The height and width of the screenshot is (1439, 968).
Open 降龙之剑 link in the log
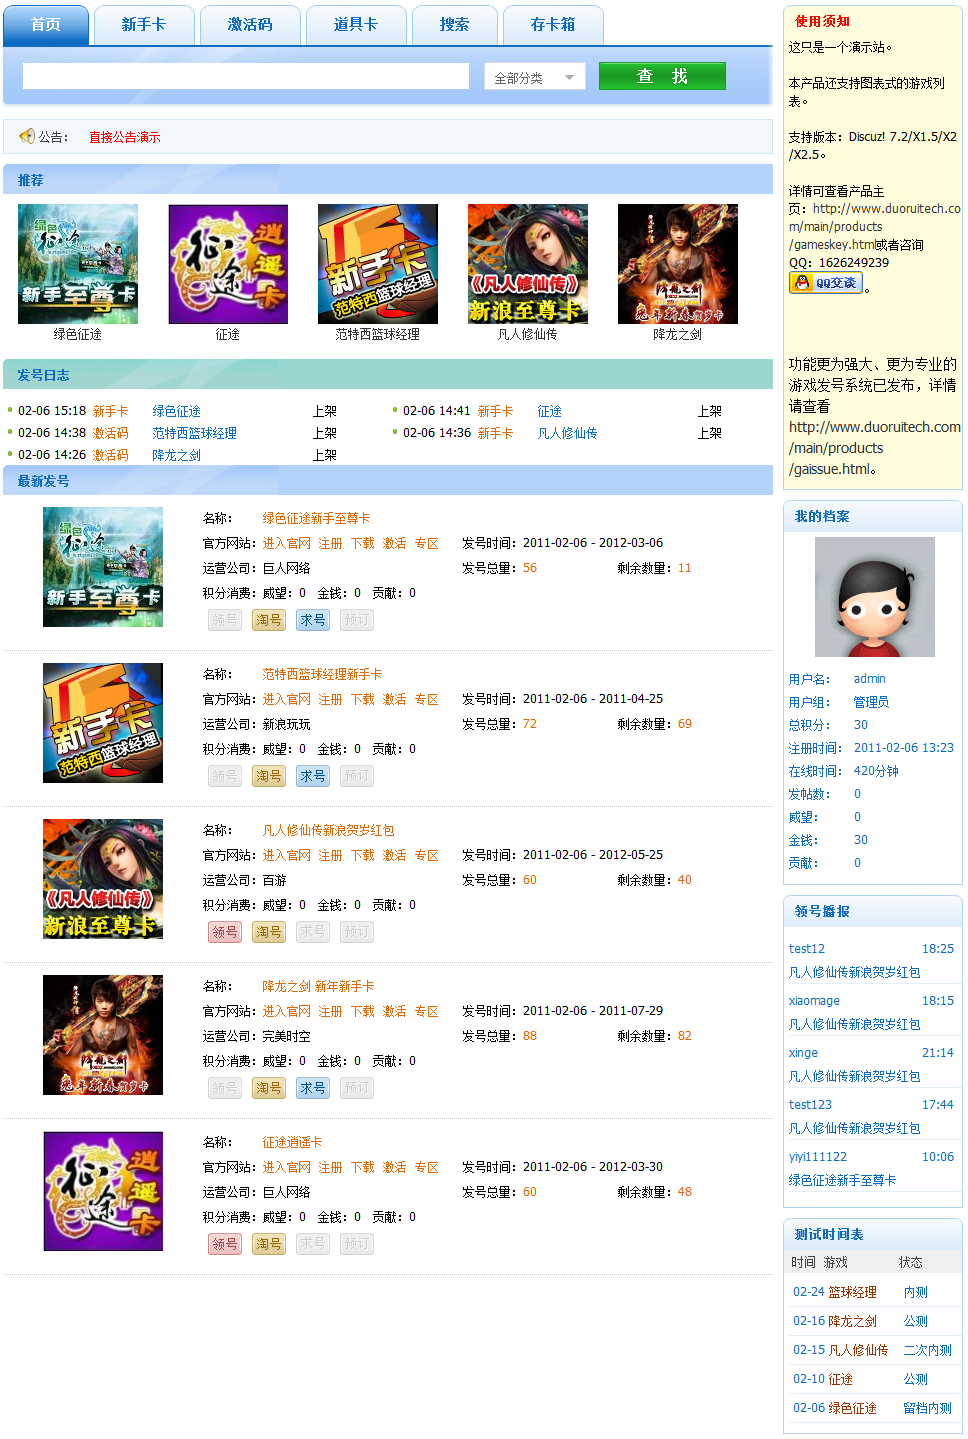click(176, 455)
